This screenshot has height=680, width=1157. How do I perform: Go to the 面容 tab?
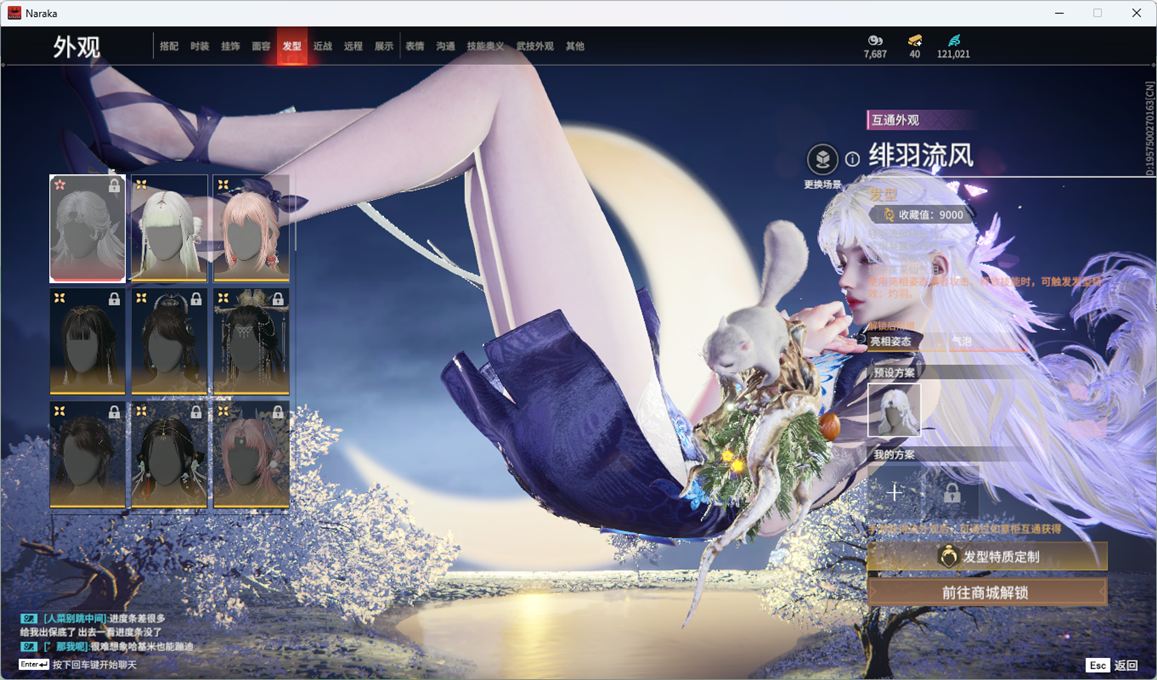click(x=261, y=46)
